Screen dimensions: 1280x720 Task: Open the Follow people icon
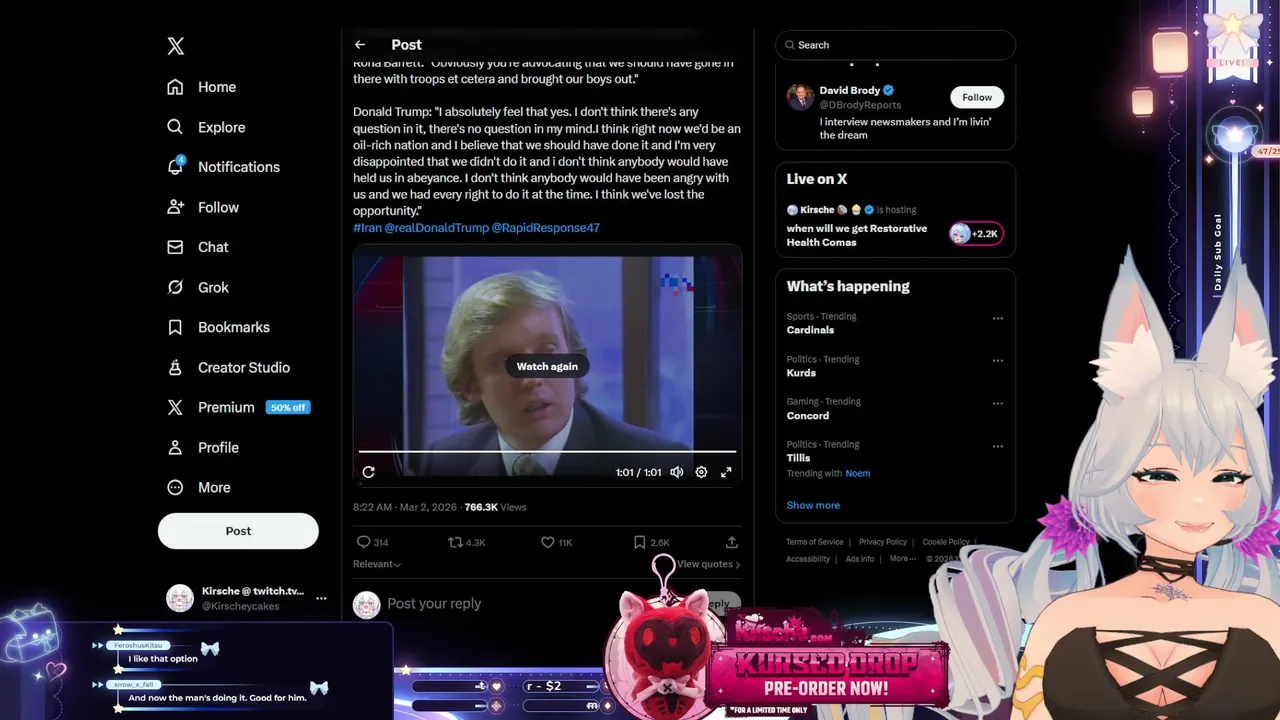(x=175, y=207)
